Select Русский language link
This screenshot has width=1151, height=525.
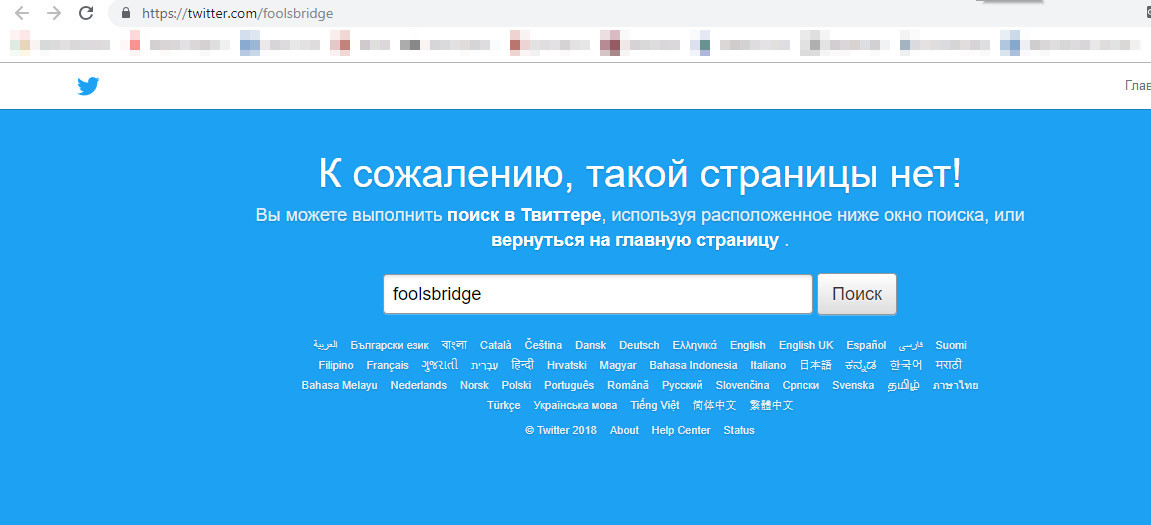point(682,385)
